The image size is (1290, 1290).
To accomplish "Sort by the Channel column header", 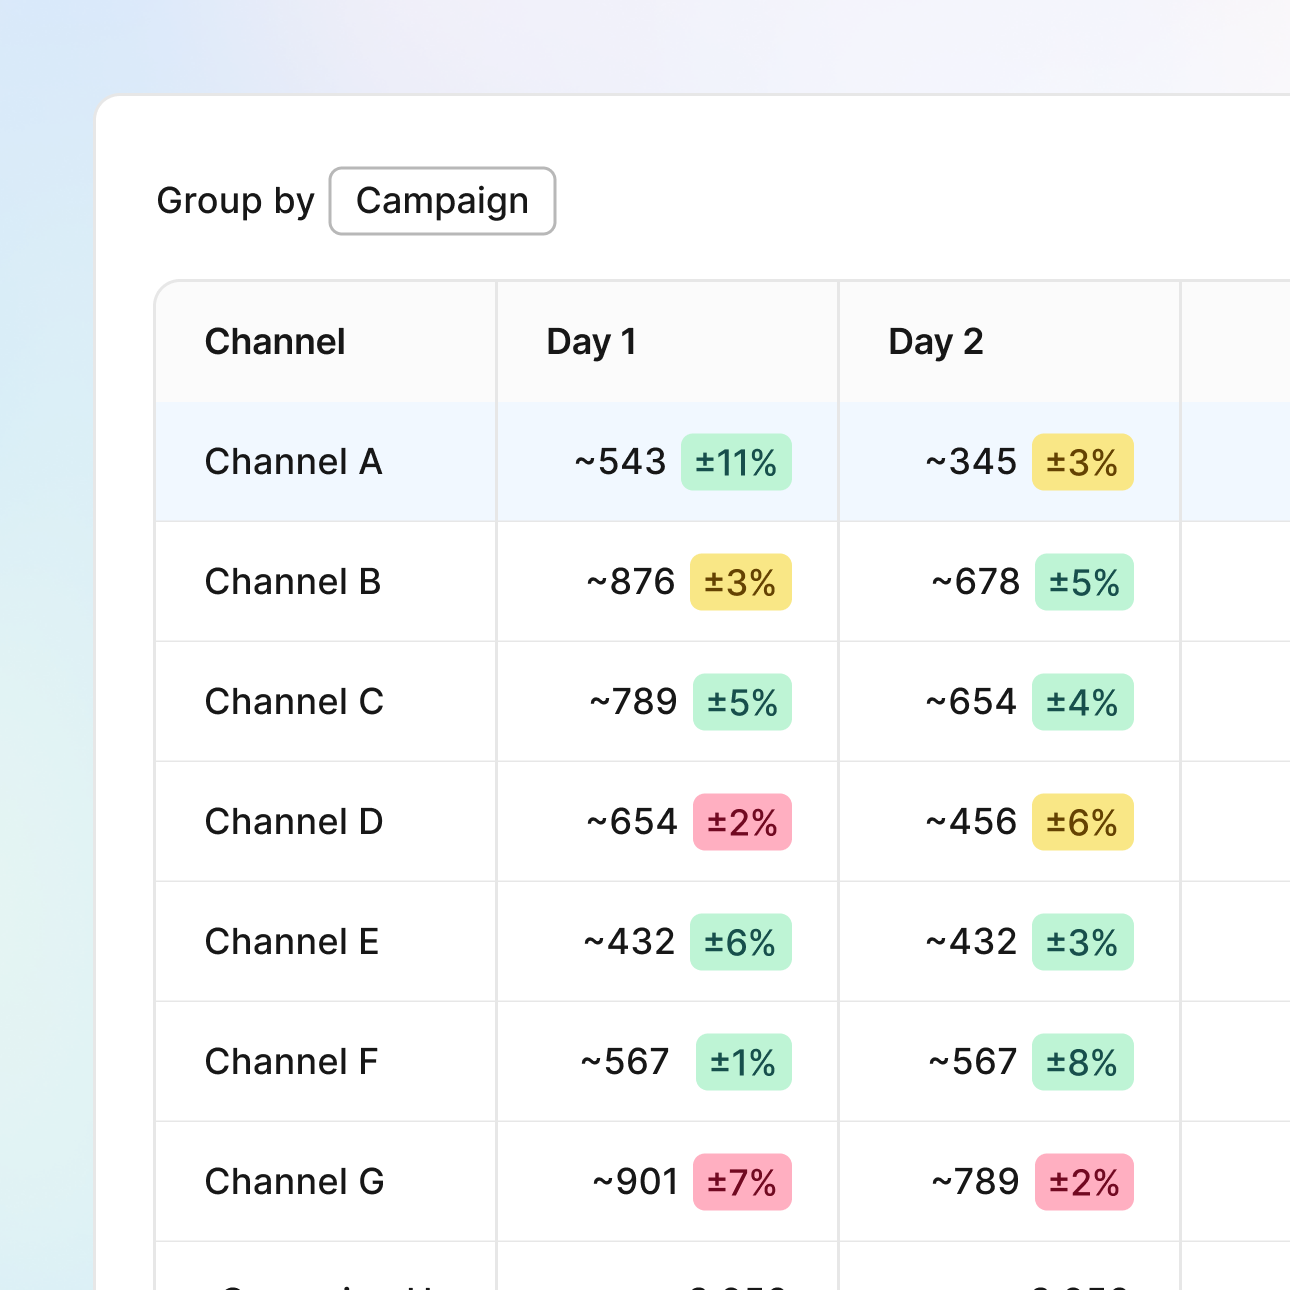I will pos(275,342).
